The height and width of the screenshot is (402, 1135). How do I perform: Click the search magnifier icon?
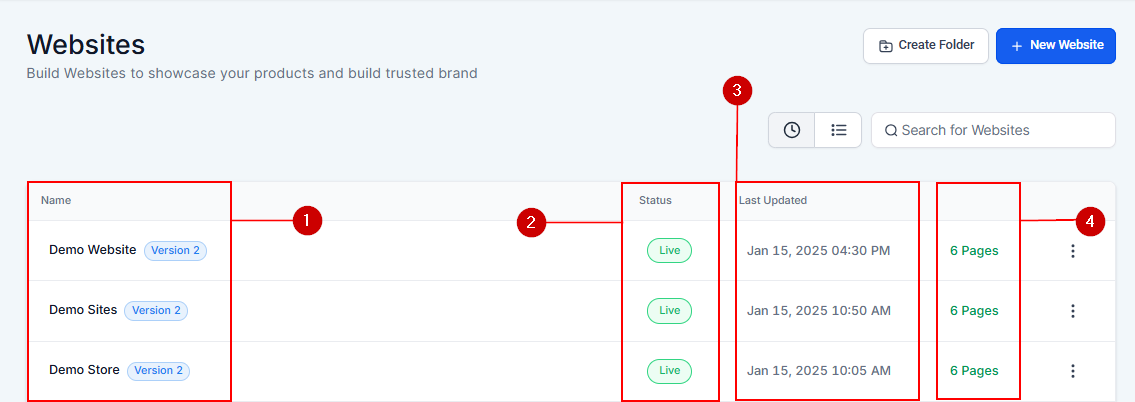(x=891, y=130)
